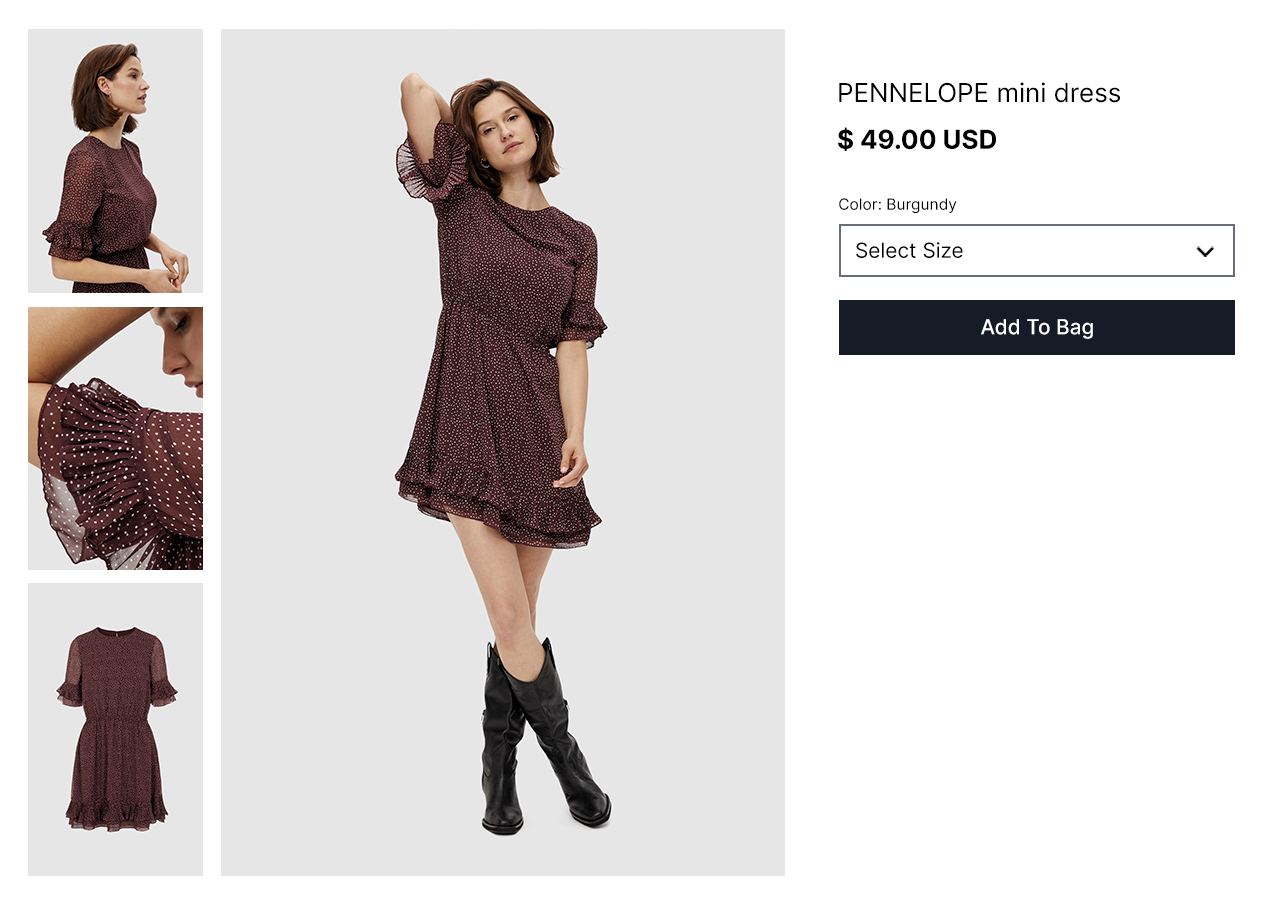This screenshot has height=900, width=1277.
Task: Click the Color: Burgundy label
Action: (x=897, y=204)
